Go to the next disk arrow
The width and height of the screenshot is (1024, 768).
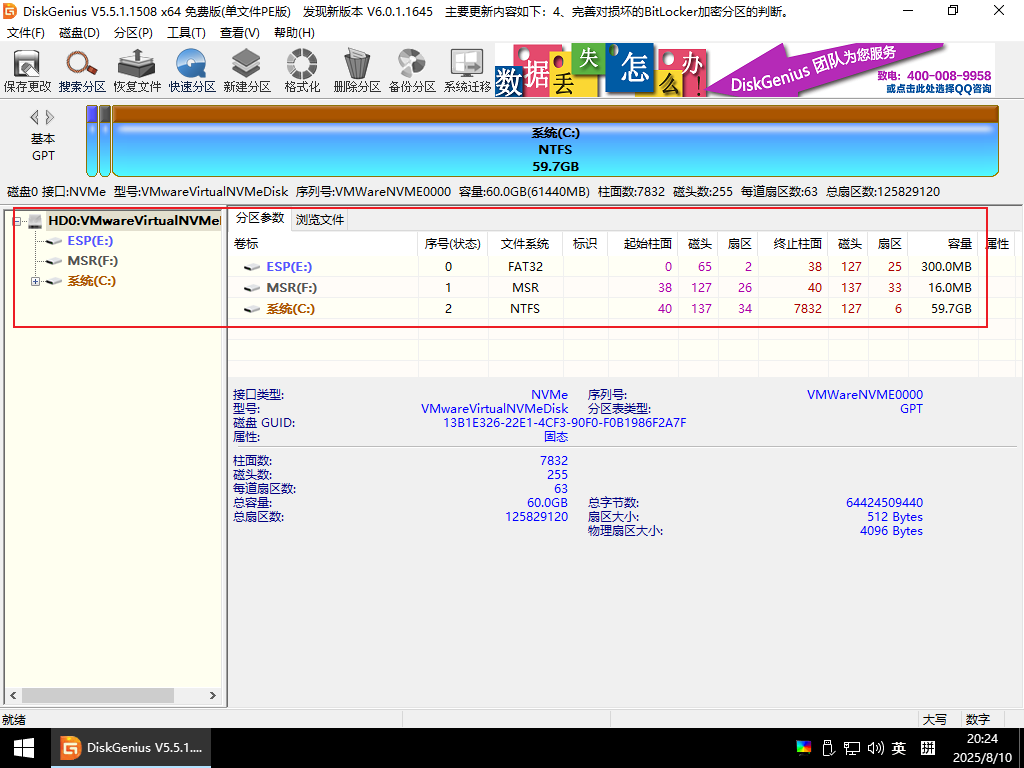click(x=50, y=118)
